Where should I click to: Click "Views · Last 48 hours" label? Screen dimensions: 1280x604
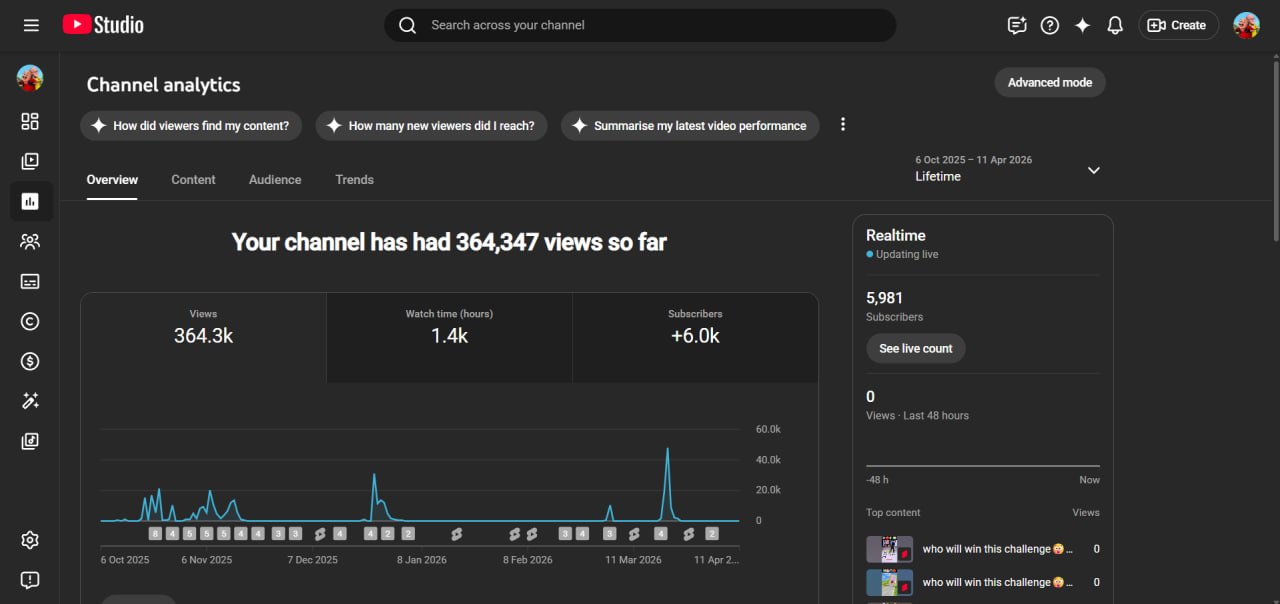coord(917,416)
